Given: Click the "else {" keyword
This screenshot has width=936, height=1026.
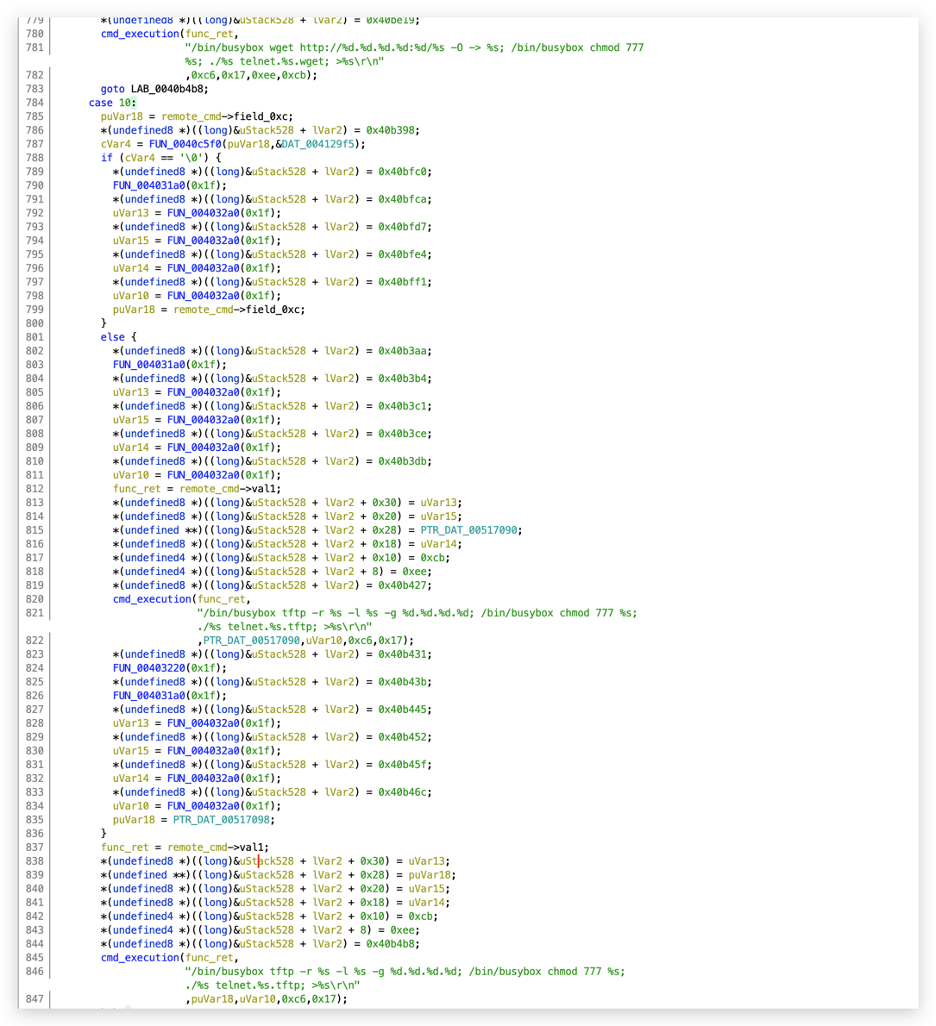Looking at the screenshot, I should 118,337.
